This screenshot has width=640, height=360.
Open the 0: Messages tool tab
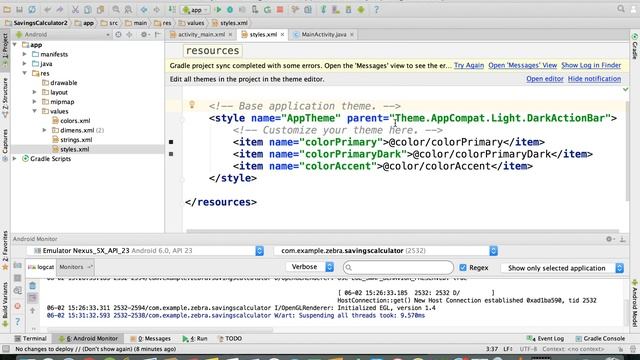point(150,338)
